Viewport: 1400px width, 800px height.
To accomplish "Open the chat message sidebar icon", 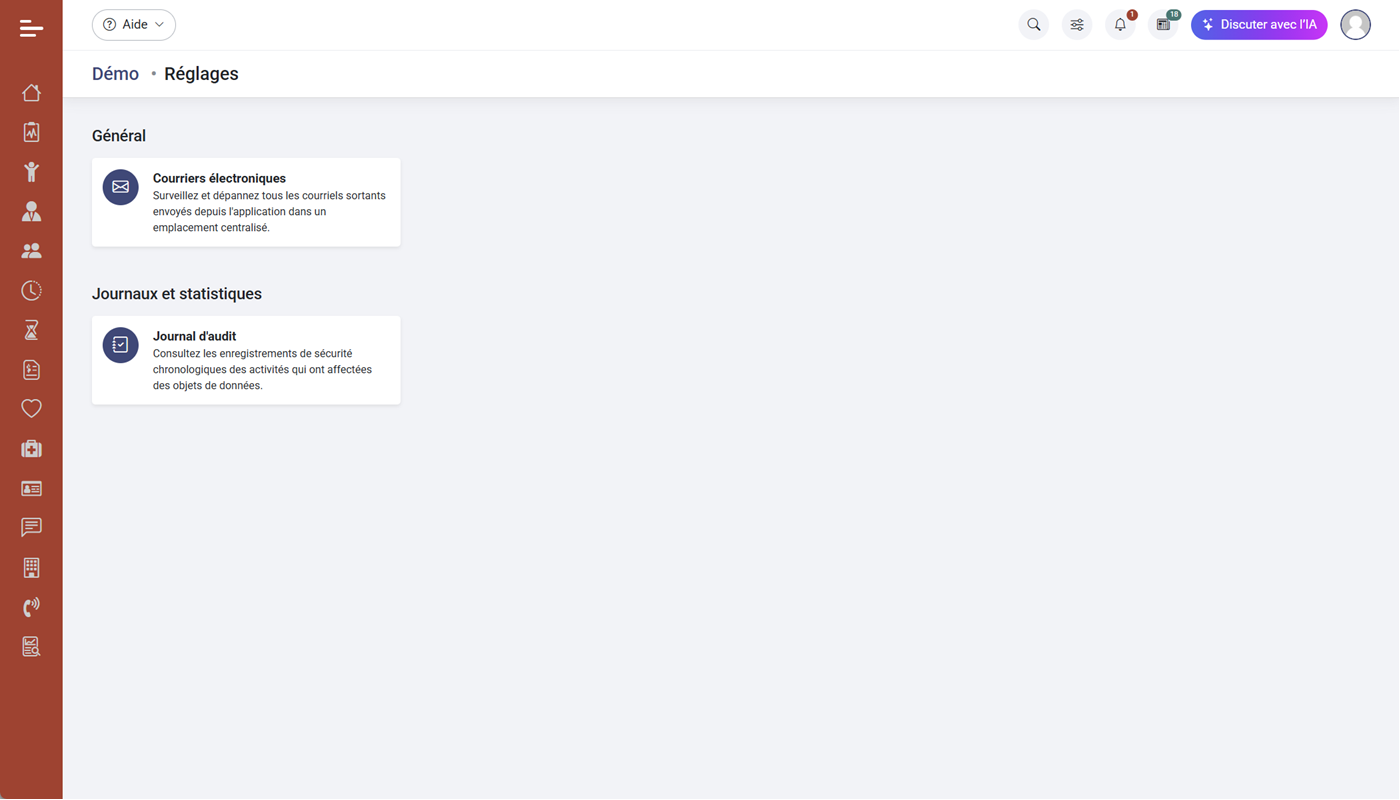I will 31,527.
